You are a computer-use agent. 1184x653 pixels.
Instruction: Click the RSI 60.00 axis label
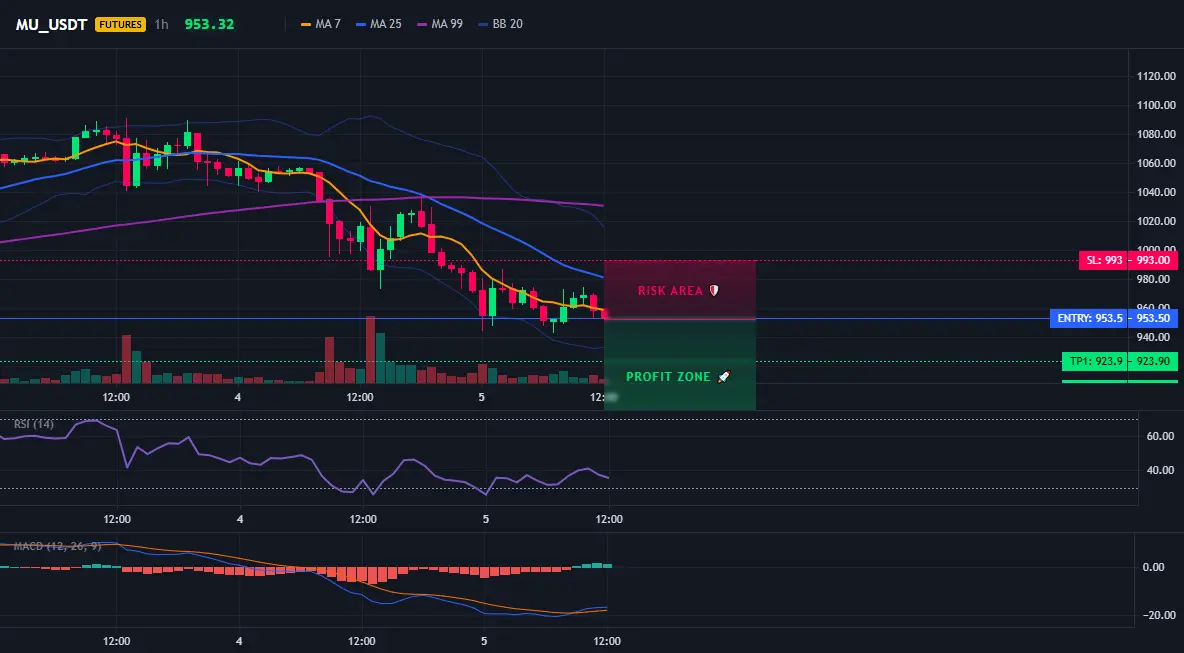tap(1161, 436)
